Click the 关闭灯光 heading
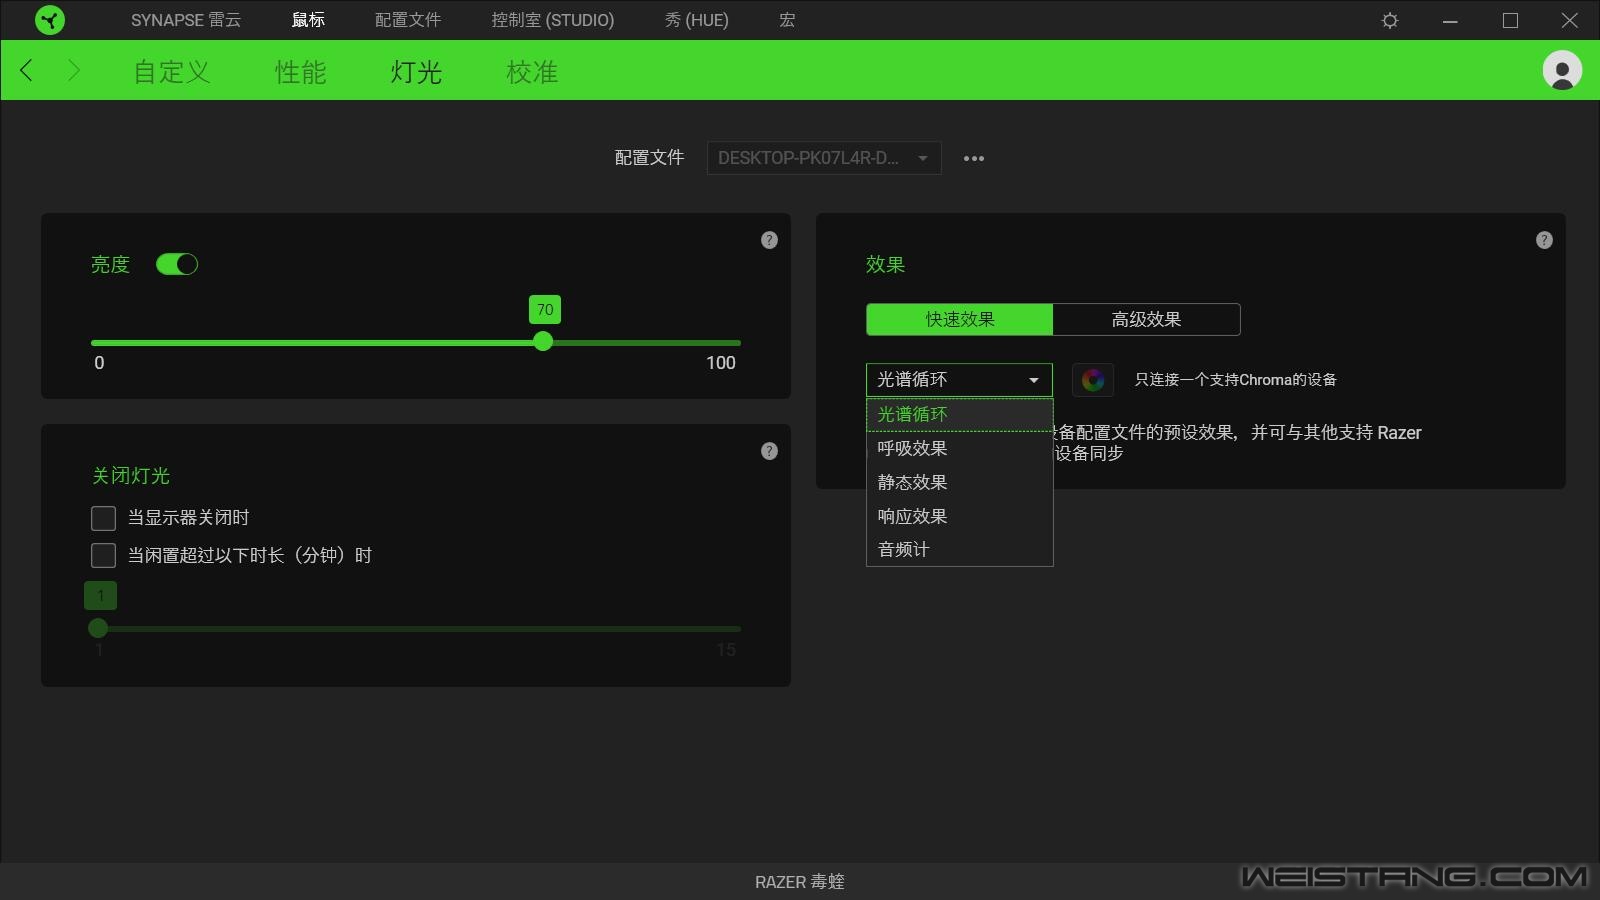1600x900 pixels. [x=131, y=476]
